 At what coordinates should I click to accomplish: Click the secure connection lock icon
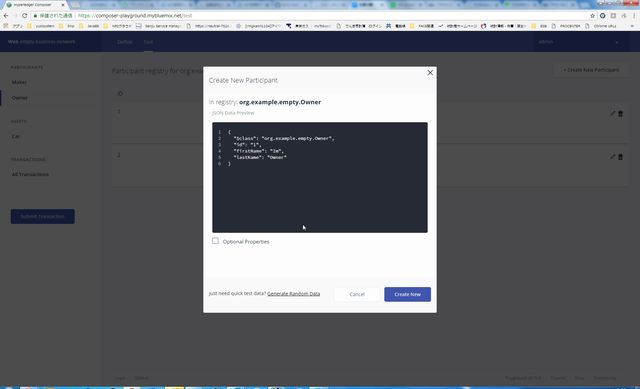(x=36, y=16)
